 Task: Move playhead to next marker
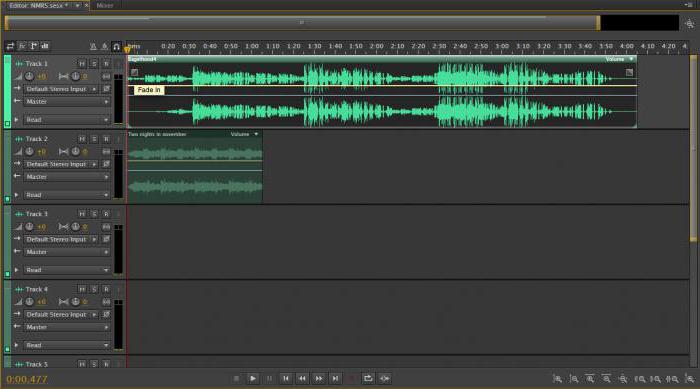[335, 379]
